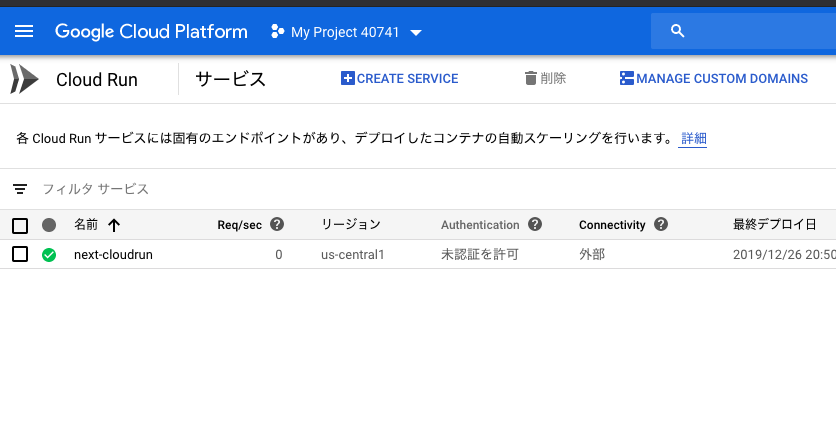Open the hamburger navigation menu
836x445 pixels.
pyautogui.click(x=24, y=31)
